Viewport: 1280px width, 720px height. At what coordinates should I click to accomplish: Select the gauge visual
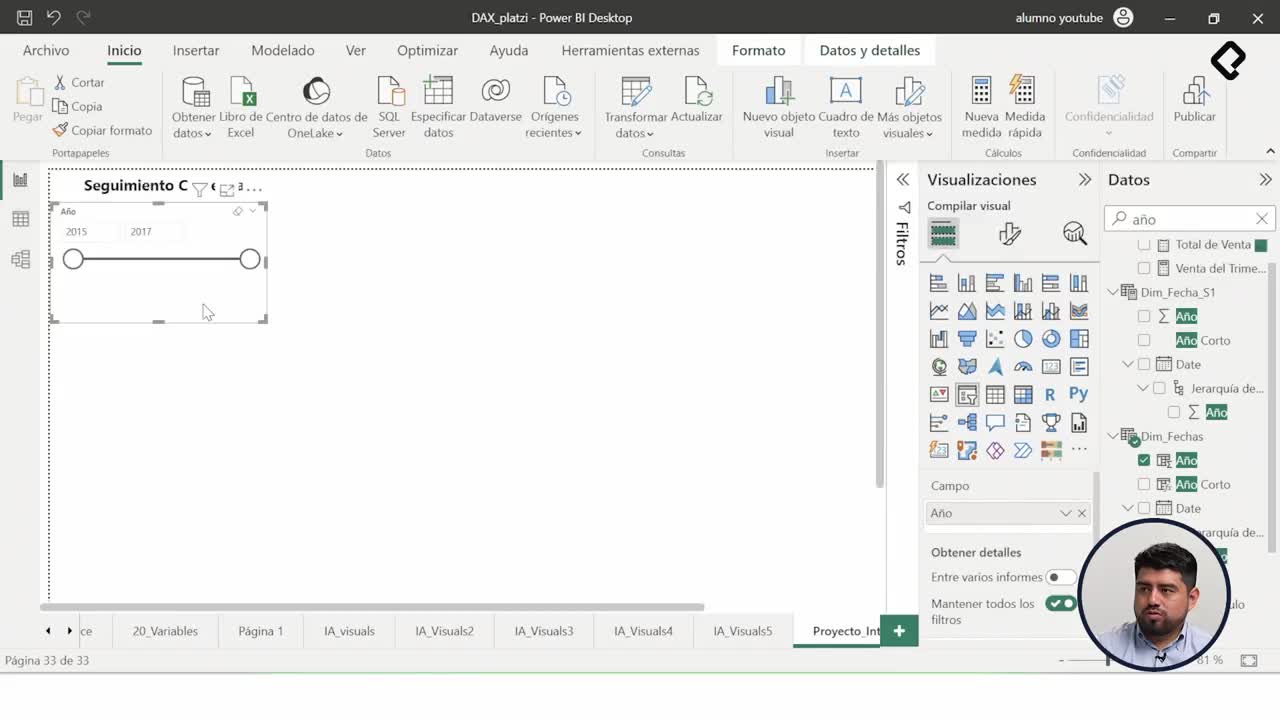tap(1022, 367)
